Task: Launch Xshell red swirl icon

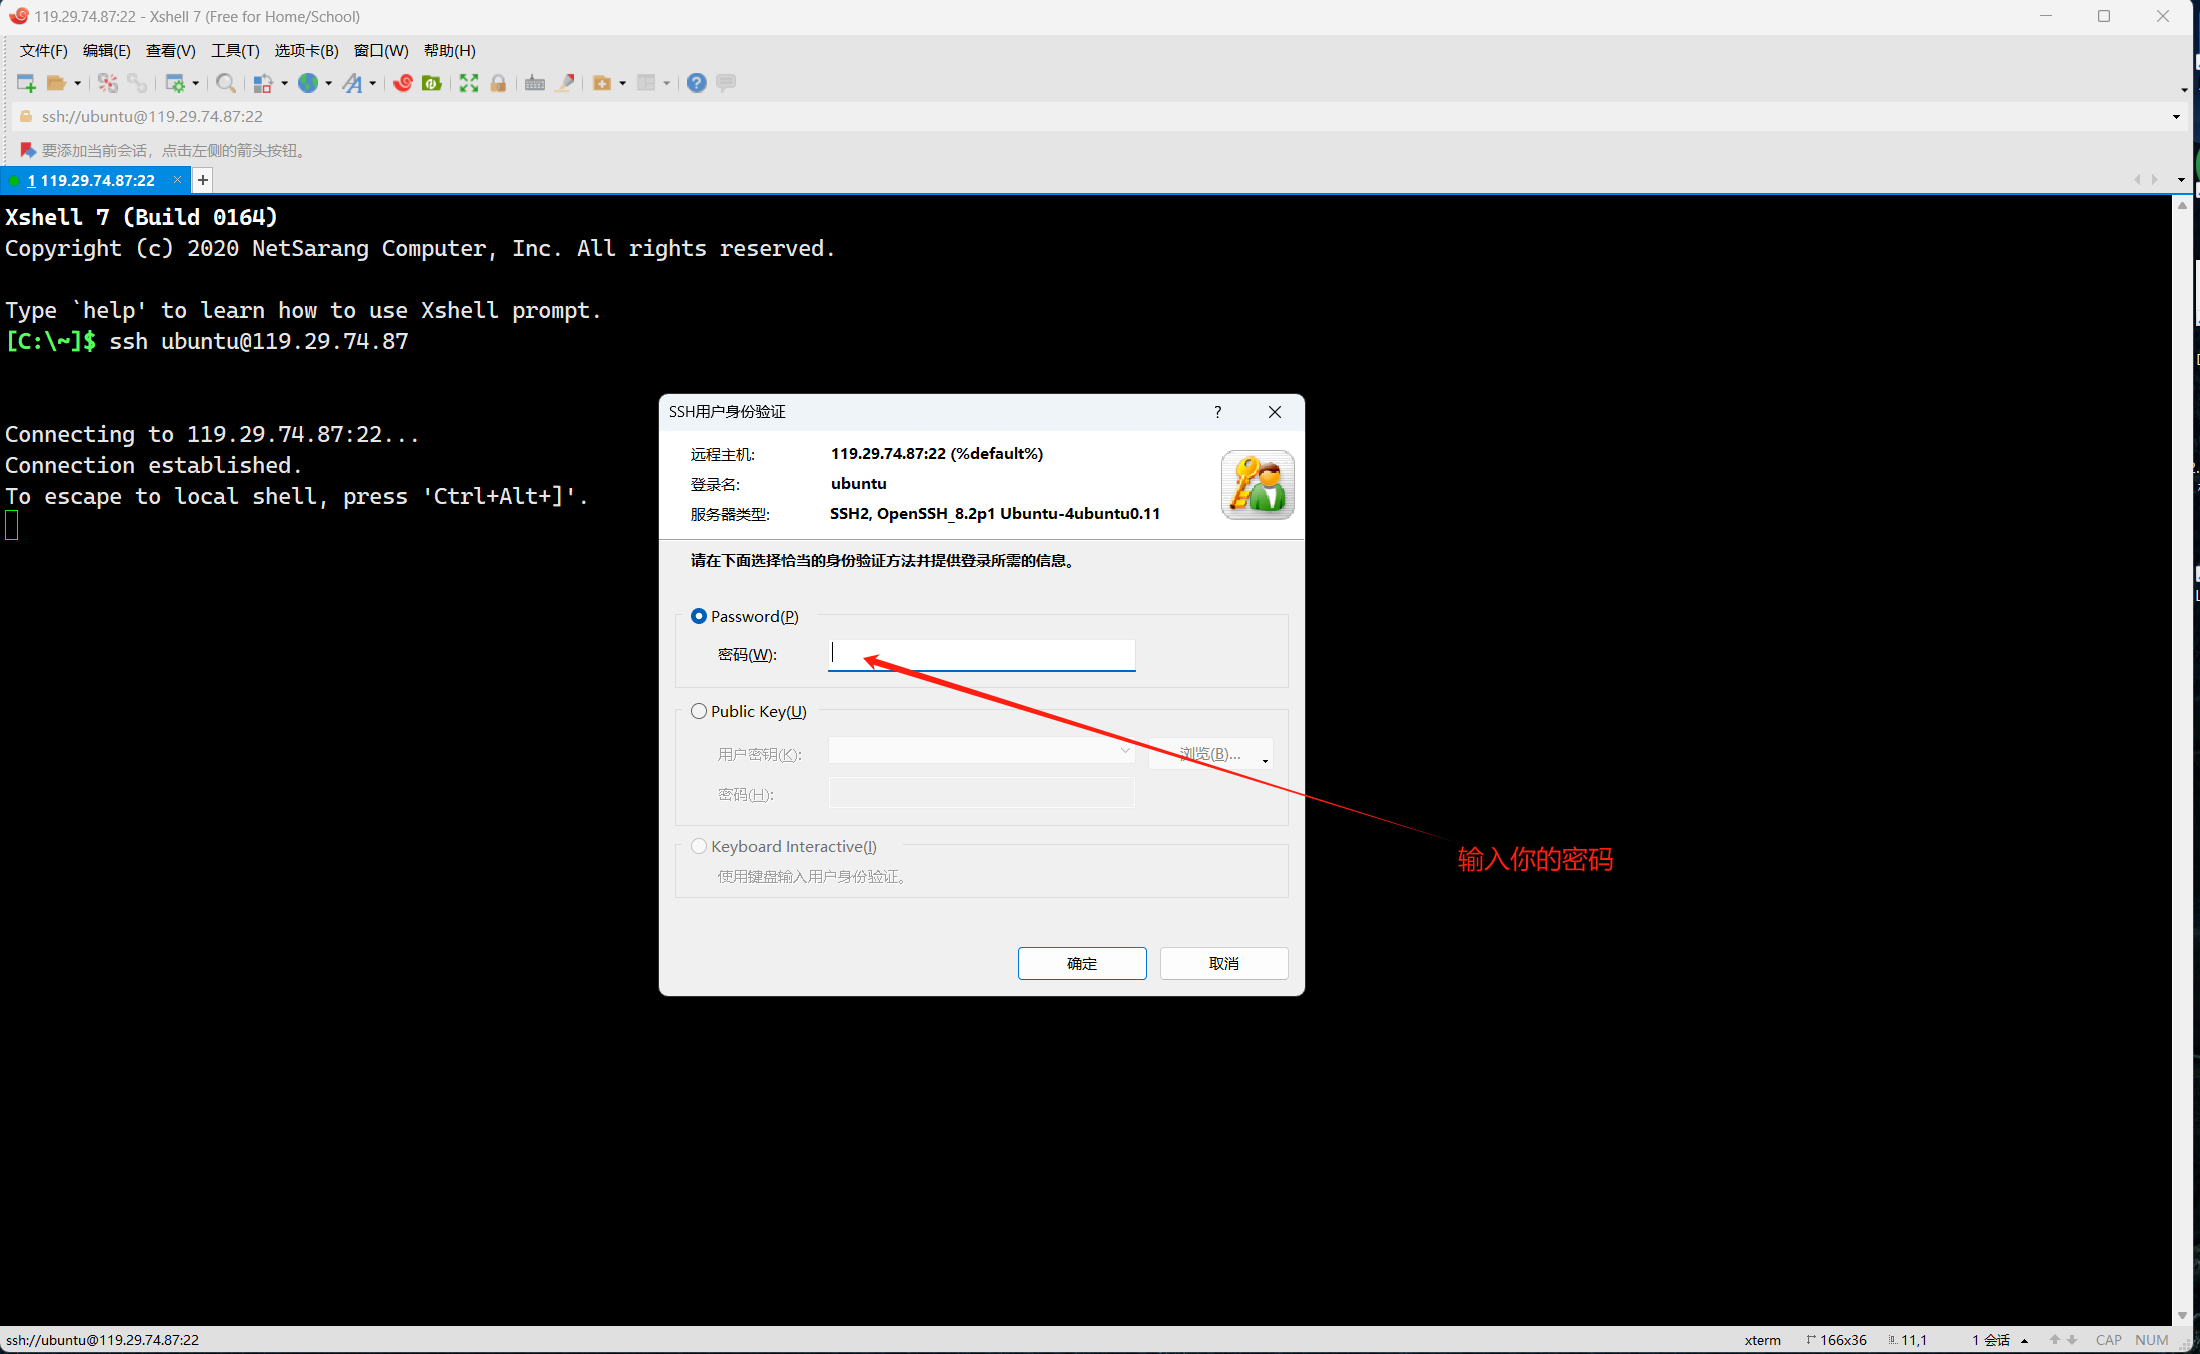Action: (x=403, y=83)
